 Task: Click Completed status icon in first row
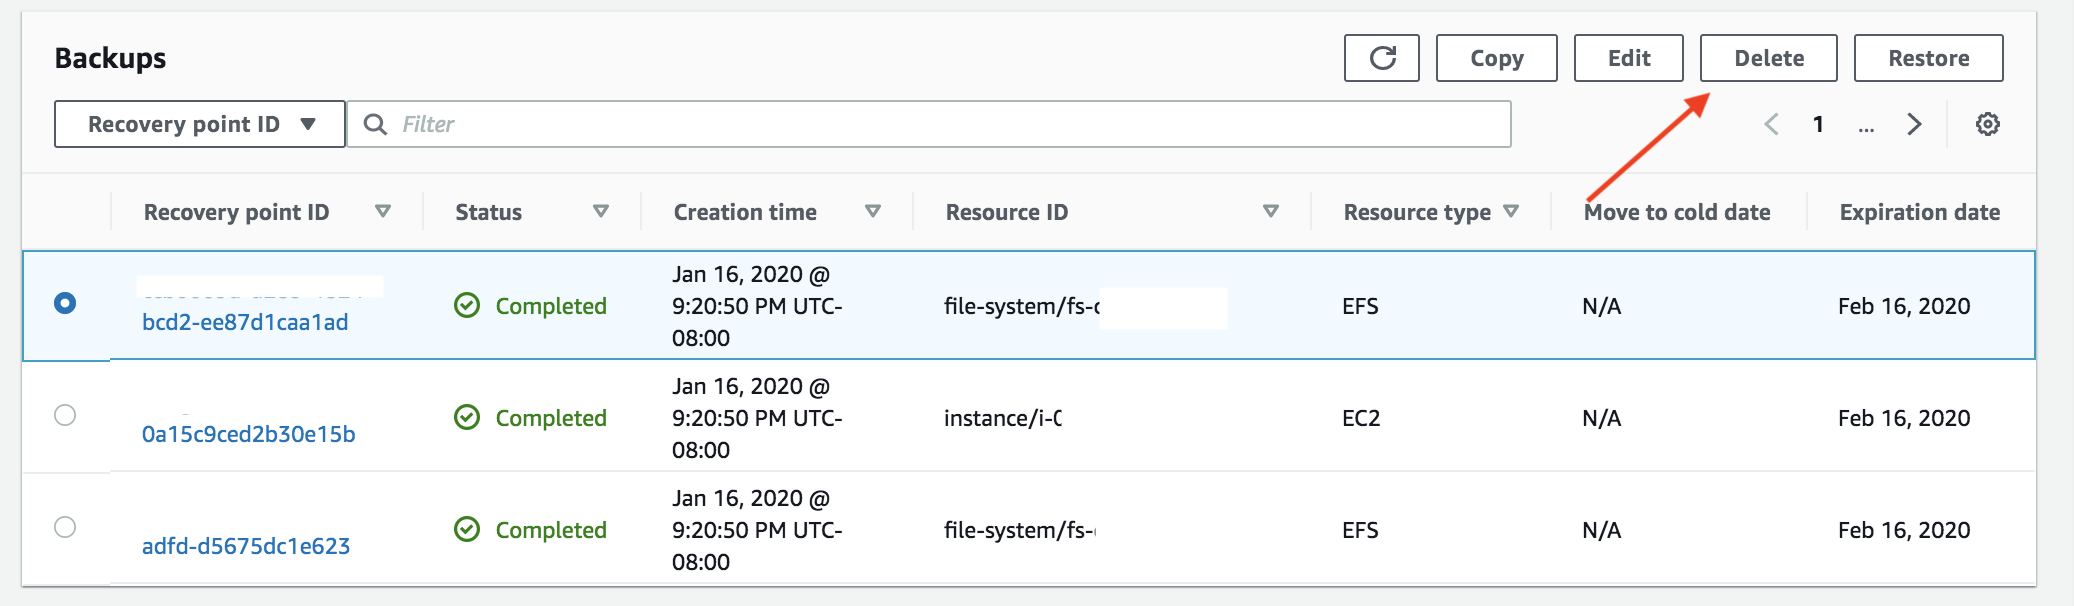click(467, 306)
